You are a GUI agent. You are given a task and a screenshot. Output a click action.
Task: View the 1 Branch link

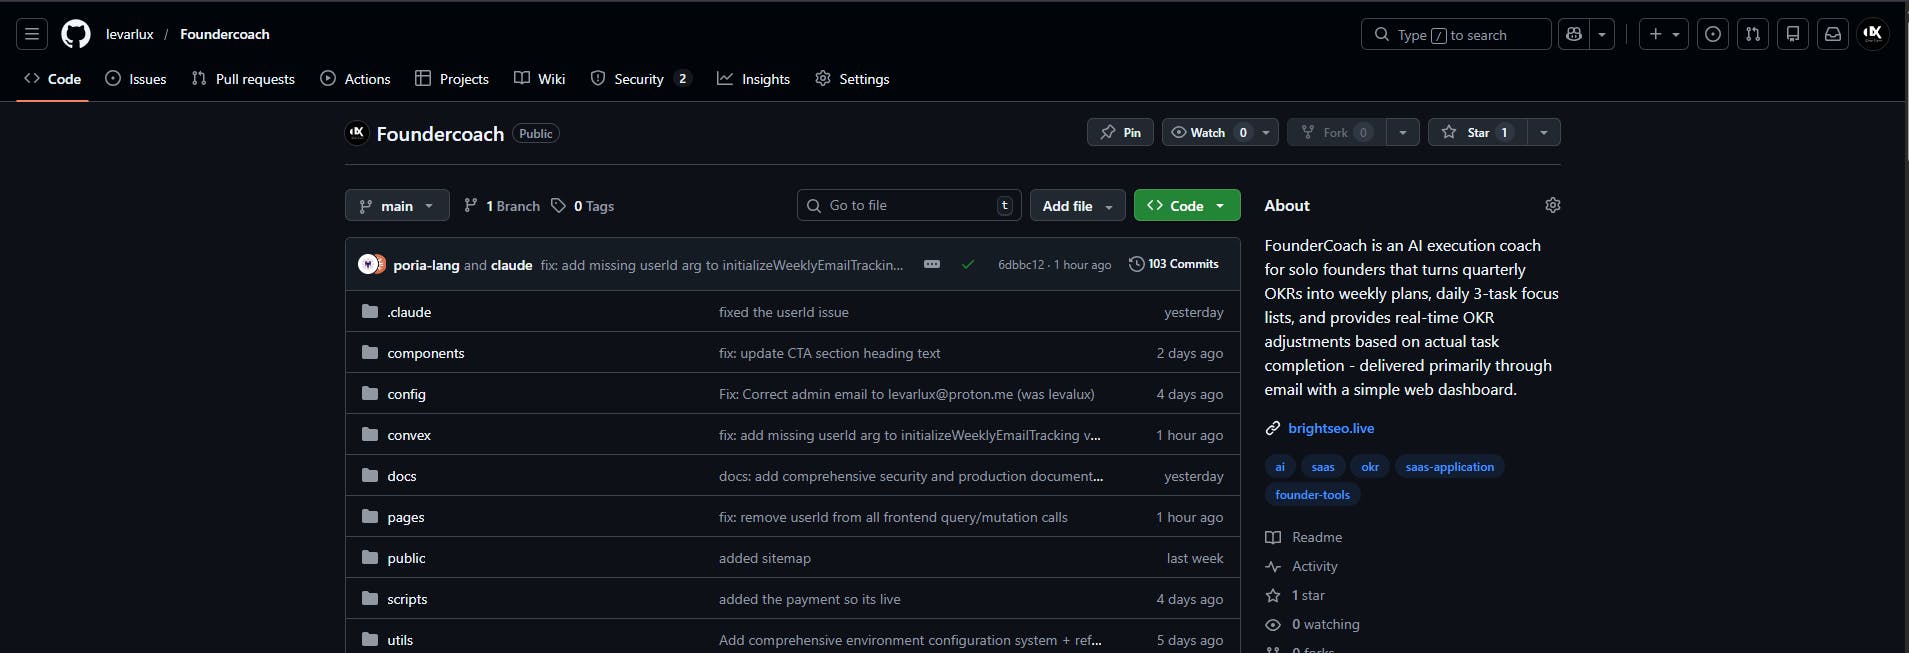point(502,205)
